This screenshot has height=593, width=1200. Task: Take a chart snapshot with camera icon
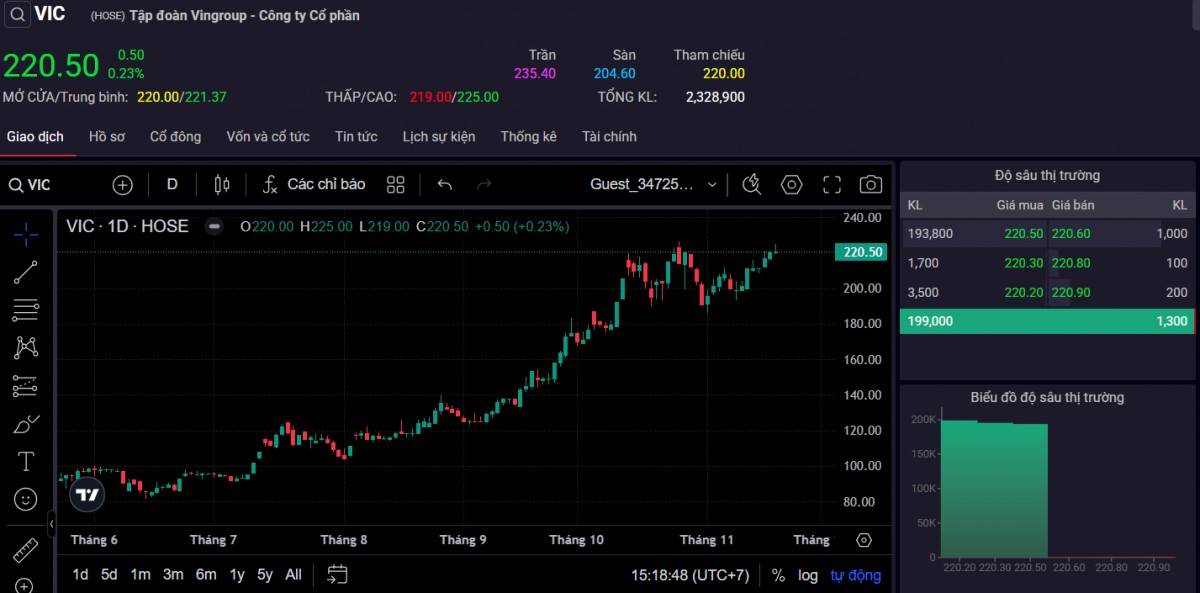click(x=871, y=185)
